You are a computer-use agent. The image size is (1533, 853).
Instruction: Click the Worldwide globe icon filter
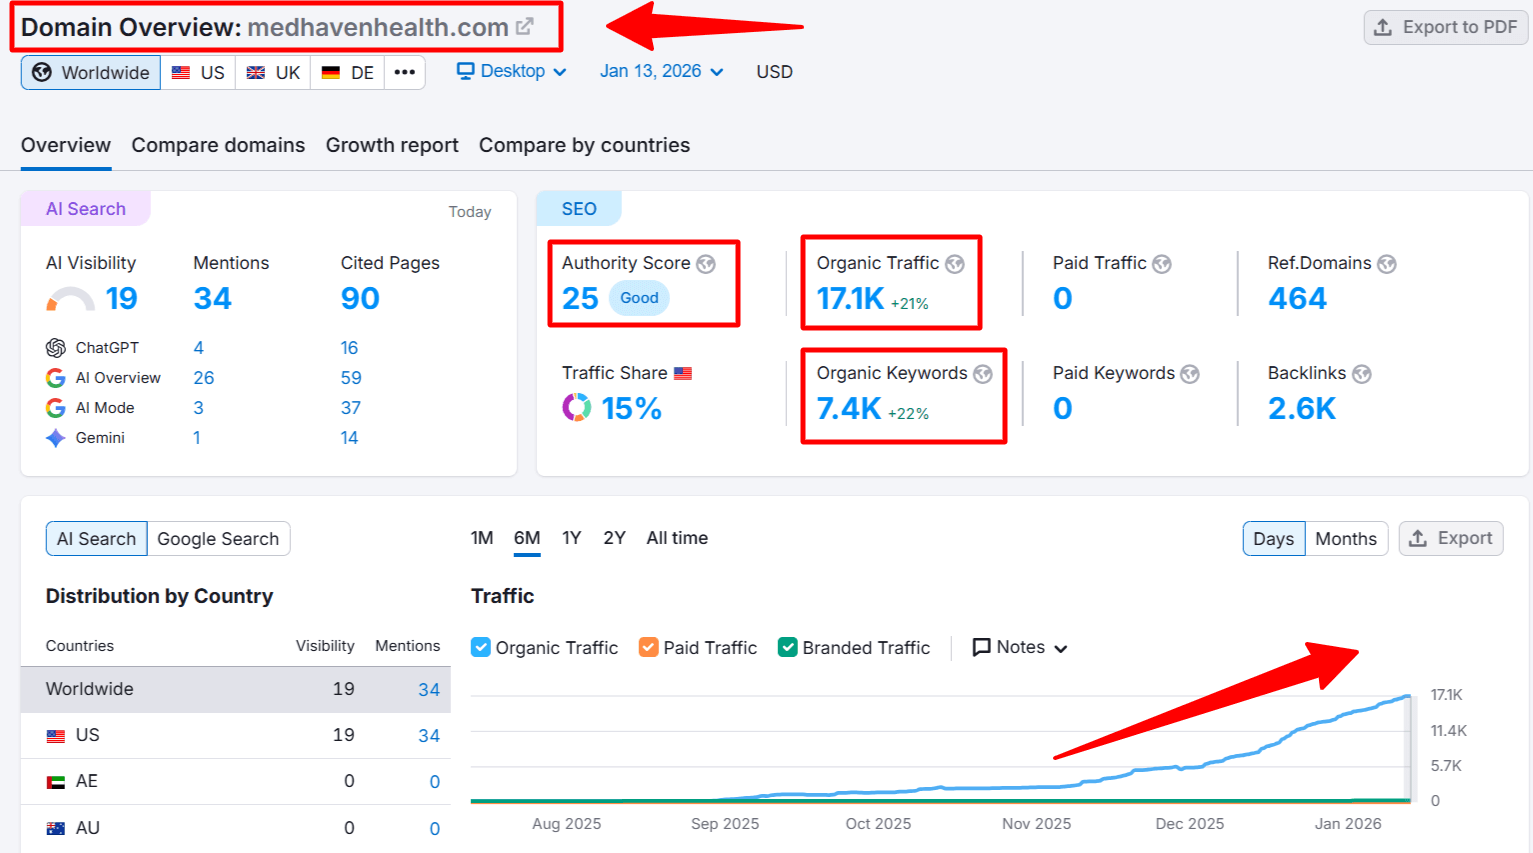41,71
